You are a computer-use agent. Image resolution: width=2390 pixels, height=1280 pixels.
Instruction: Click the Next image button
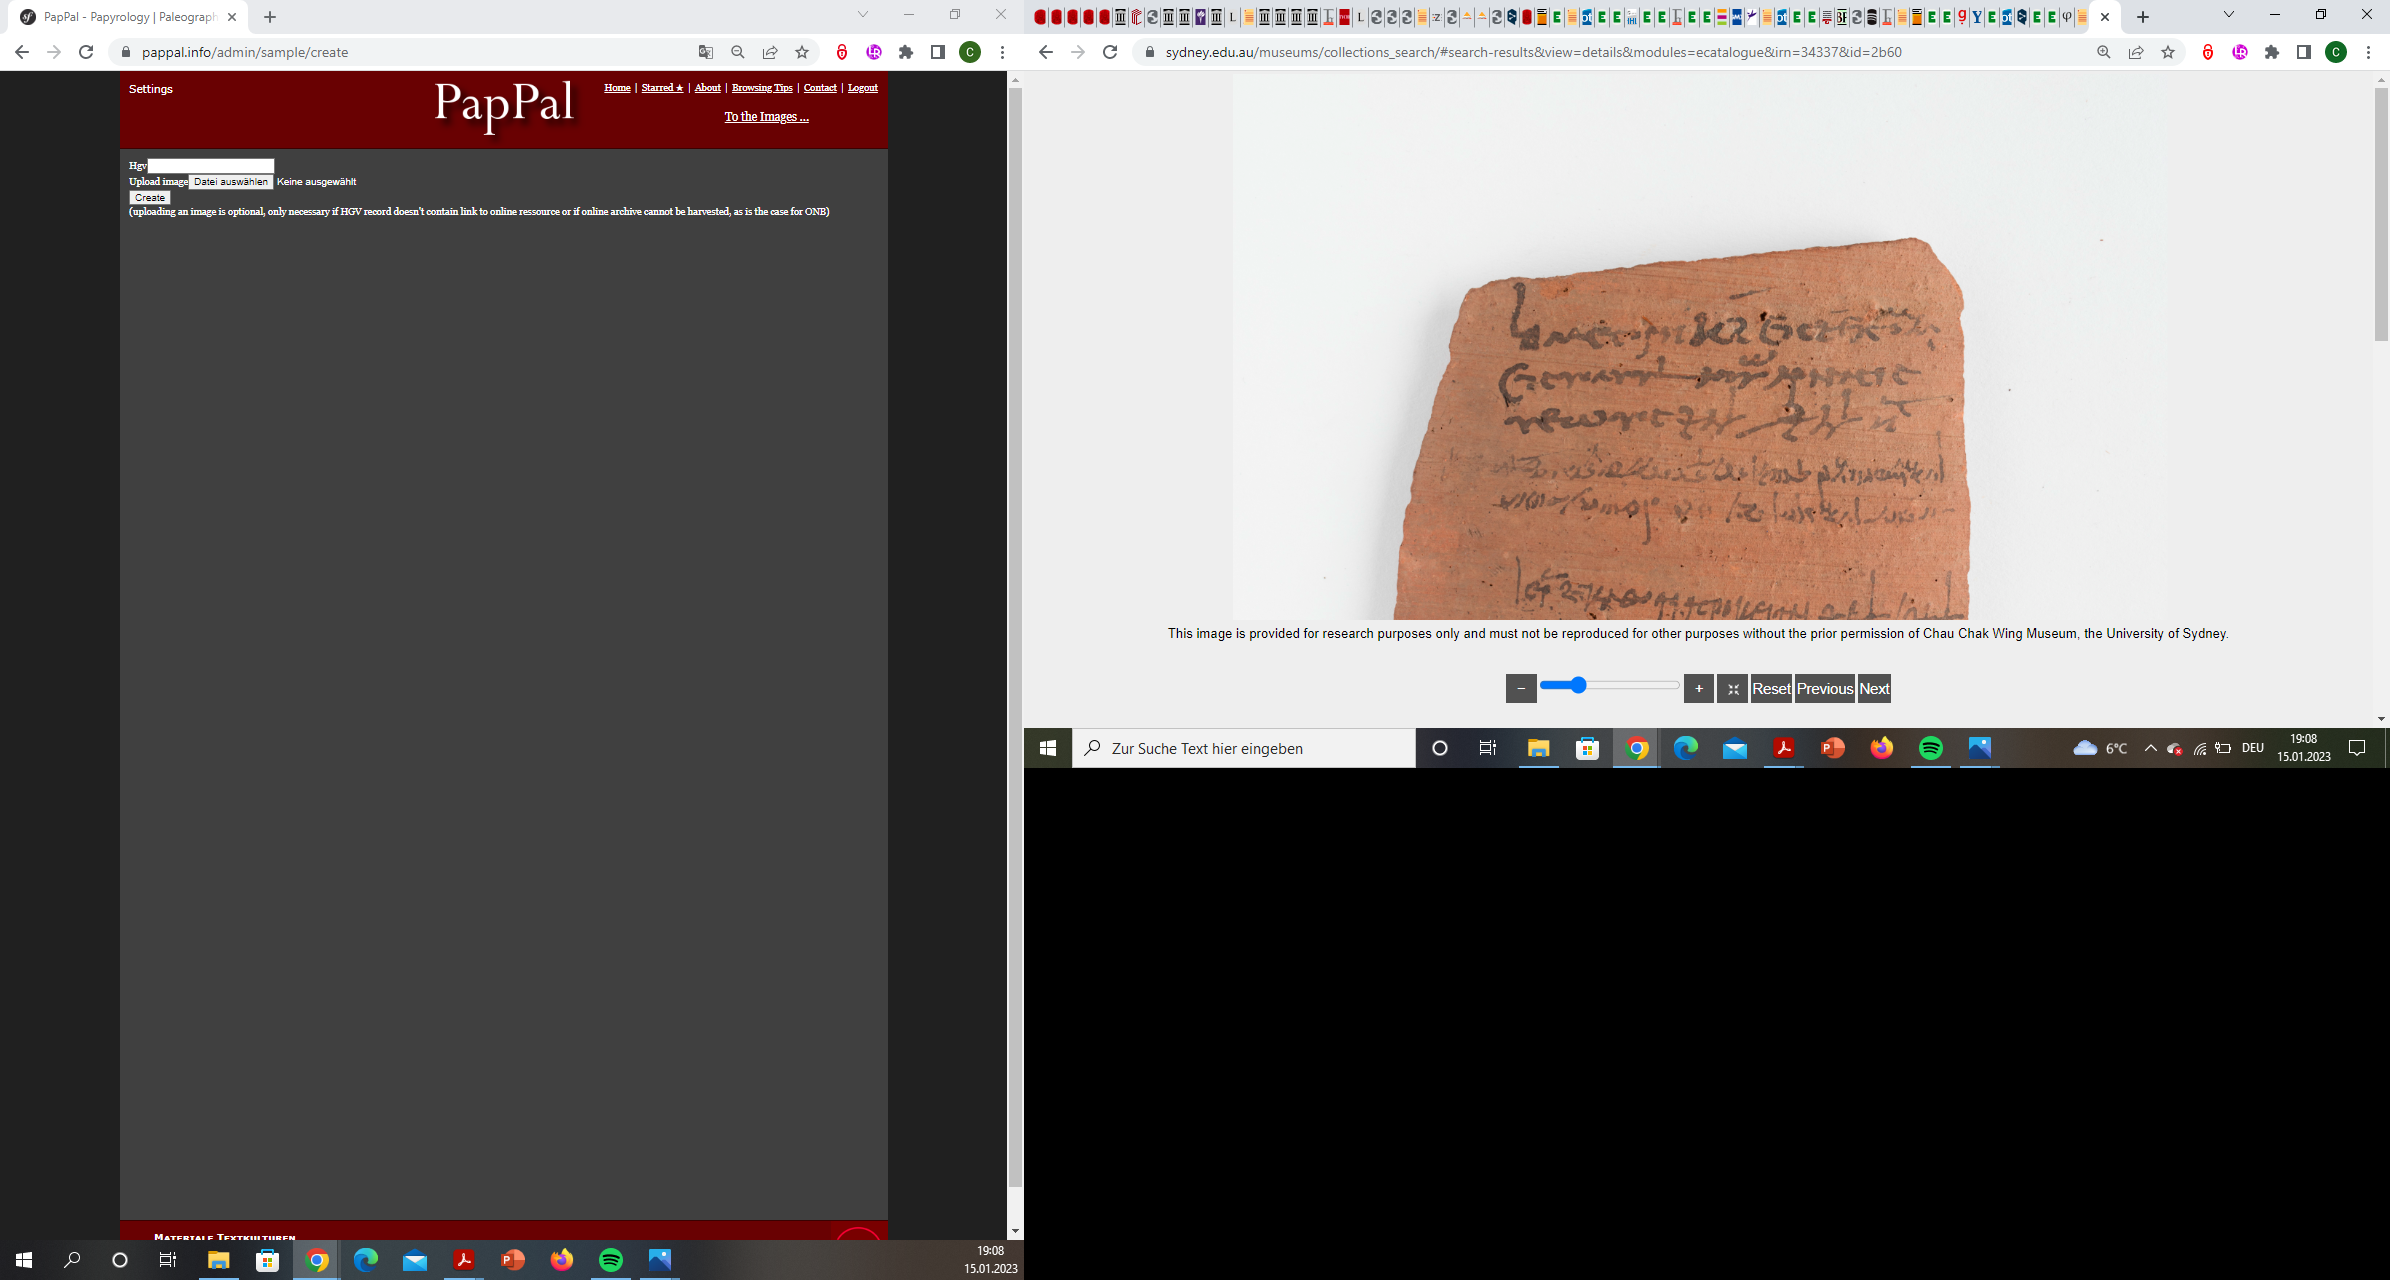click(1874, 688)
